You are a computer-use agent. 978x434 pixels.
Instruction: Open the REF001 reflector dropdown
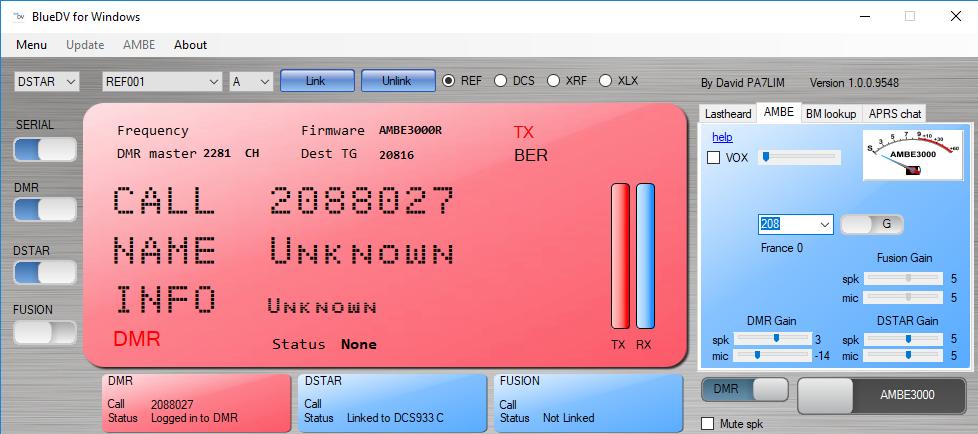point(162,82)
